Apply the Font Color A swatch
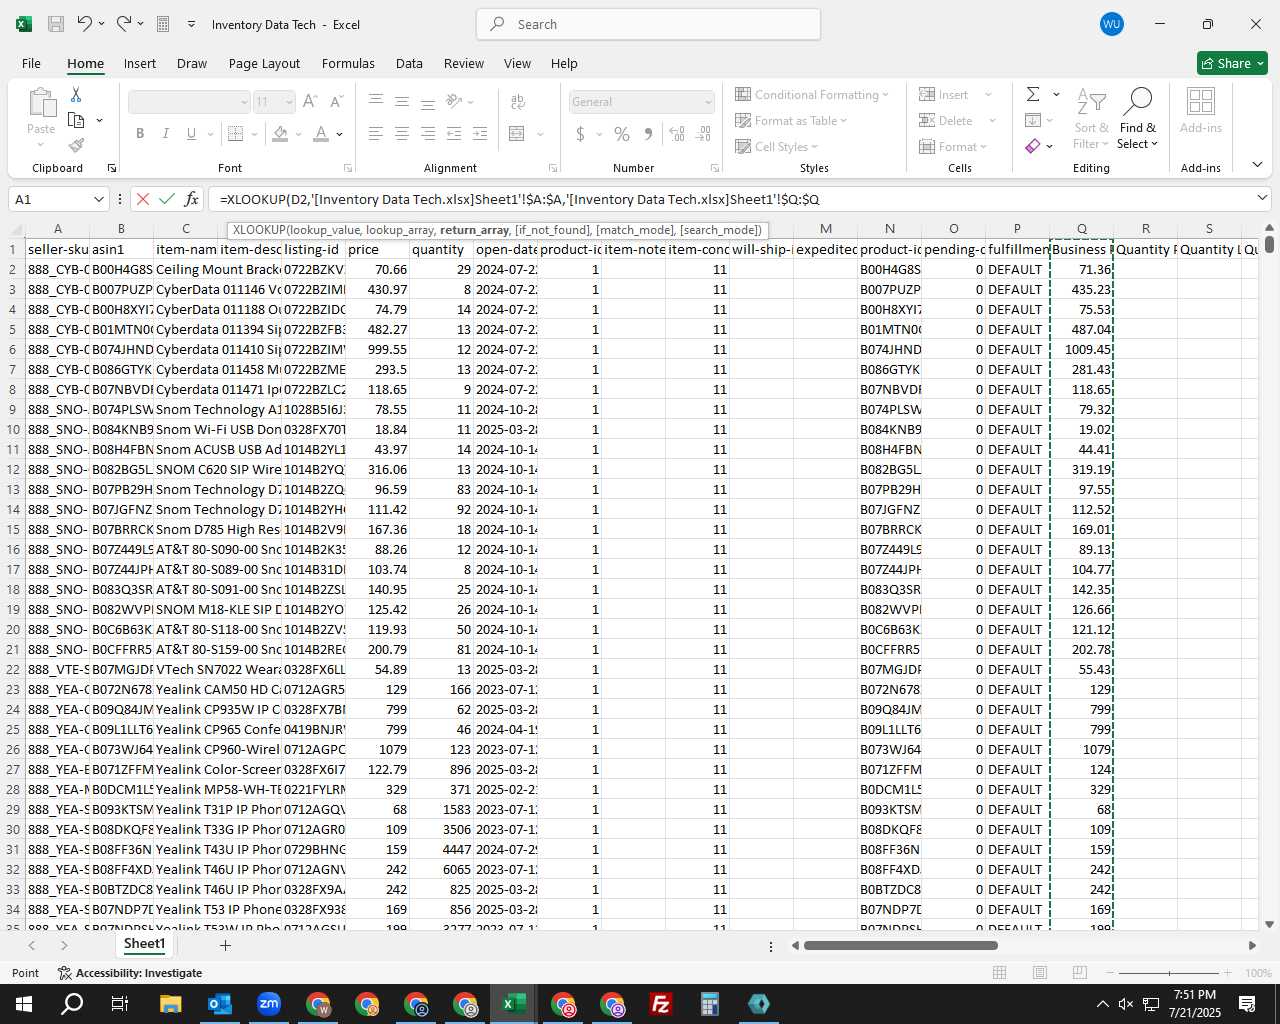 coord(321,133)
